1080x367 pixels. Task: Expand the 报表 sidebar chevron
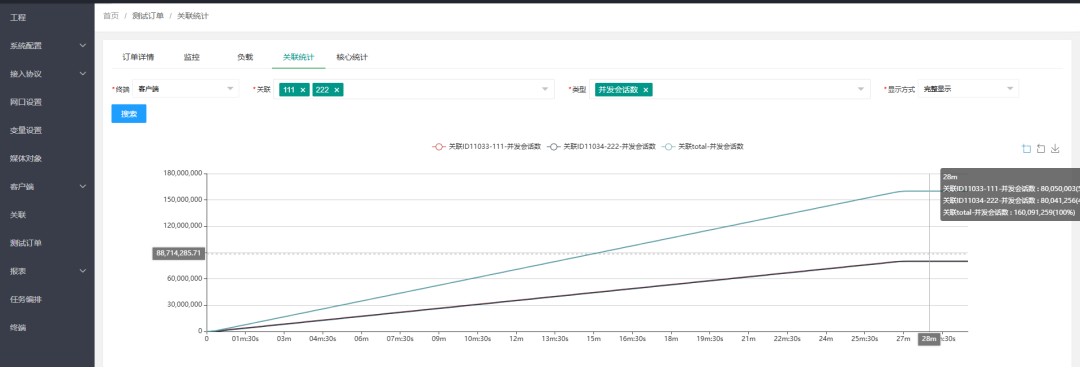[83, 271]
